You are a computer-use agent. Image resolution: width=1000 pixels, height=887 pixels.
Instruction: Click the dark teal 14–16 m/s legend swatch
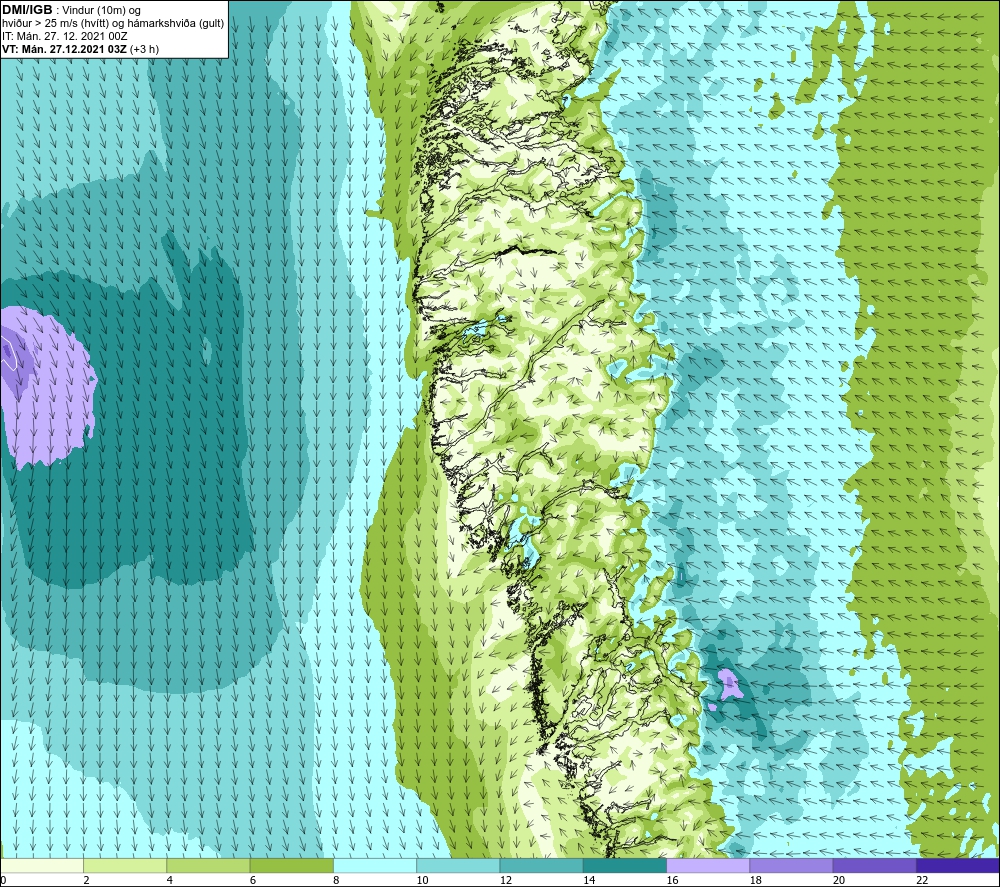625,865
